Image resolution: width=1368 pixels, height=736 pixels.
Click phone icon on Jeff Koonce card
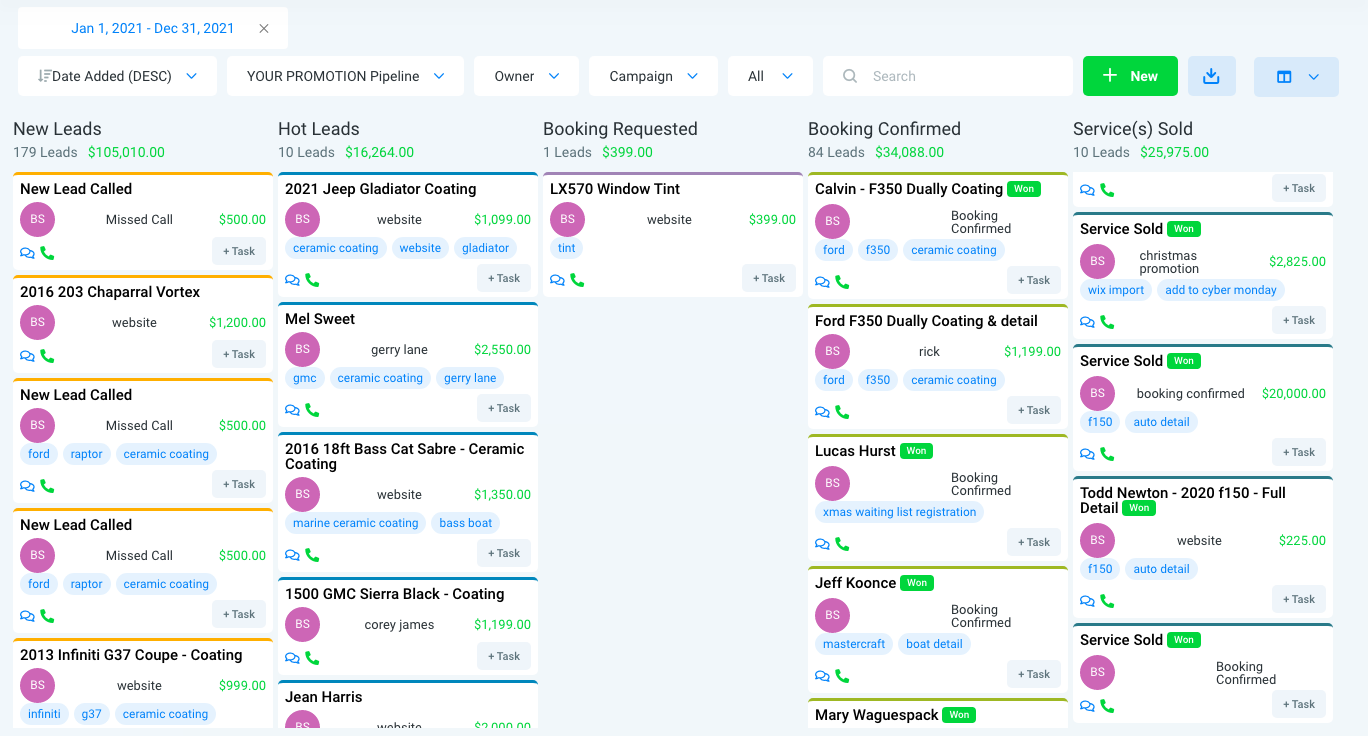pos(842,676)
